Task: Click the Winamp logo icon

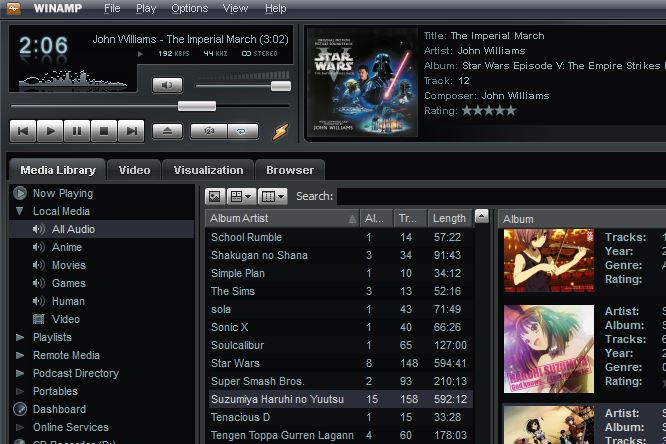Action: click(13, 8)
